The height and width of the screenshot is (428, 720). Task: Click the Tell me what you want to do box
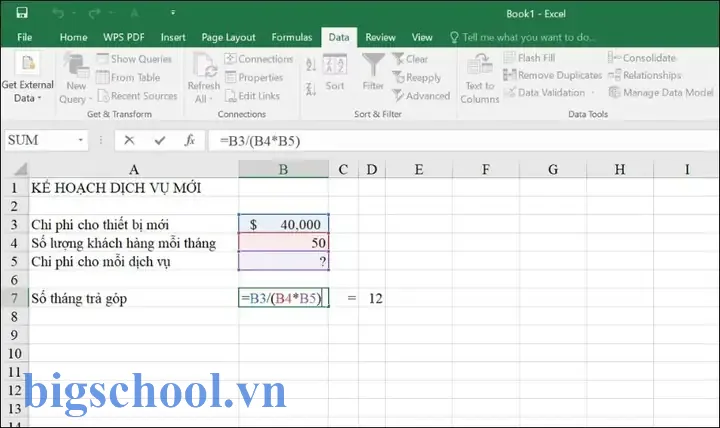(x=523, y=37)
